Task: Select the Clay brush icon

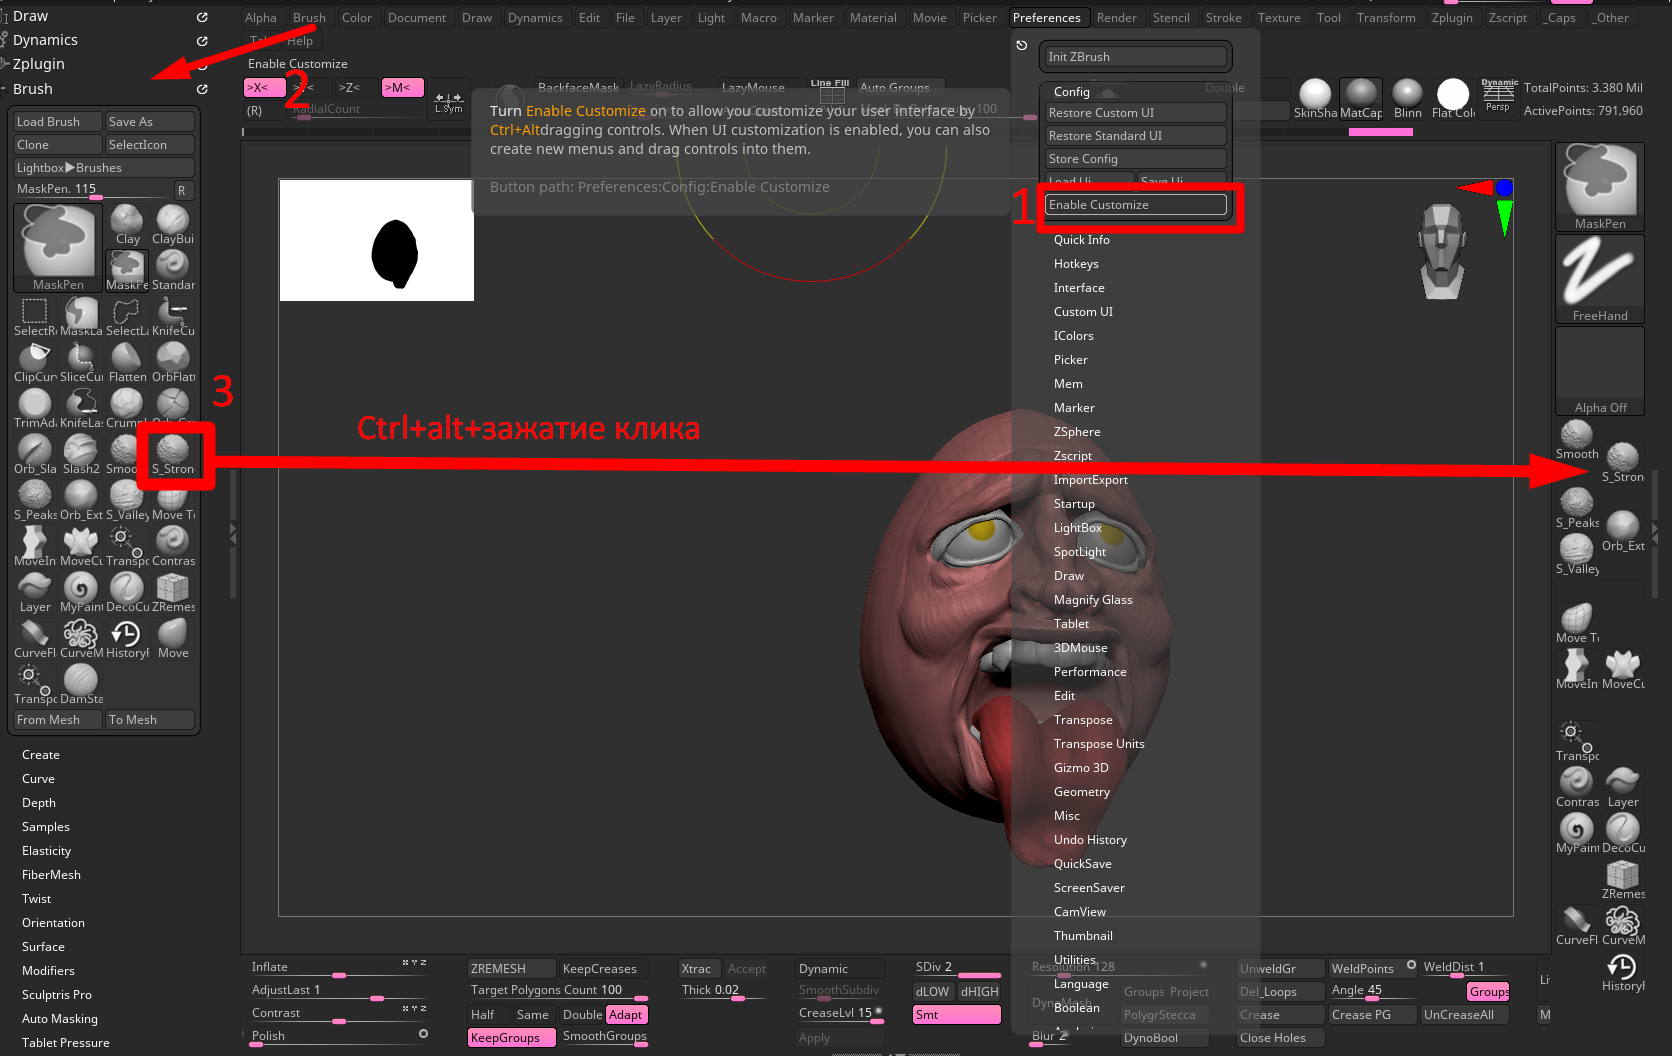Action: click(127, 224)
